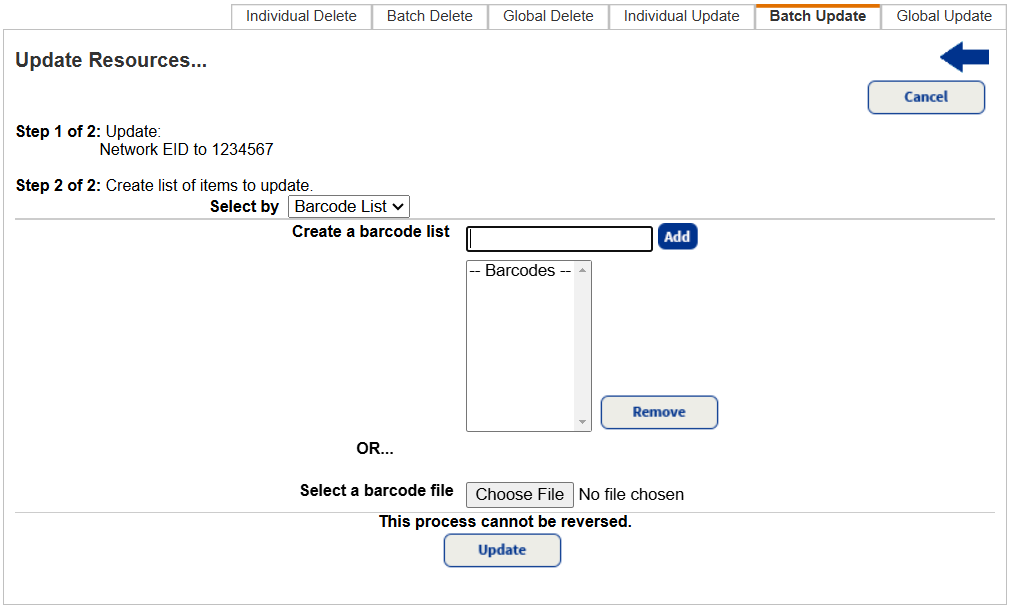Click Choose File for barcode file
Viewport: 1013px width, 609px height.
(520, 494)
